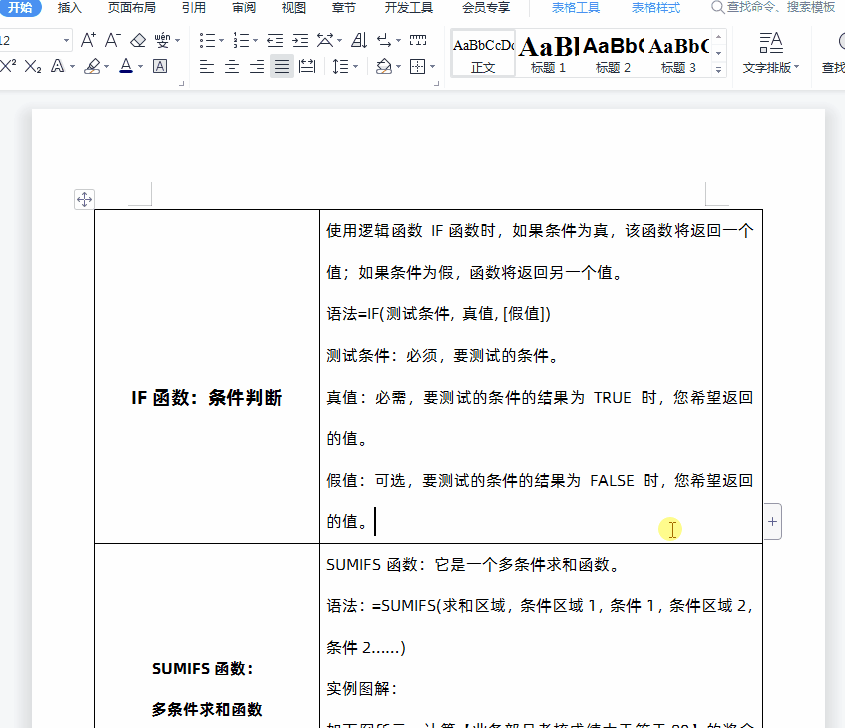Open the 视图 tab
The height and width of the screenshot is (728, 845).
point(294,8)
